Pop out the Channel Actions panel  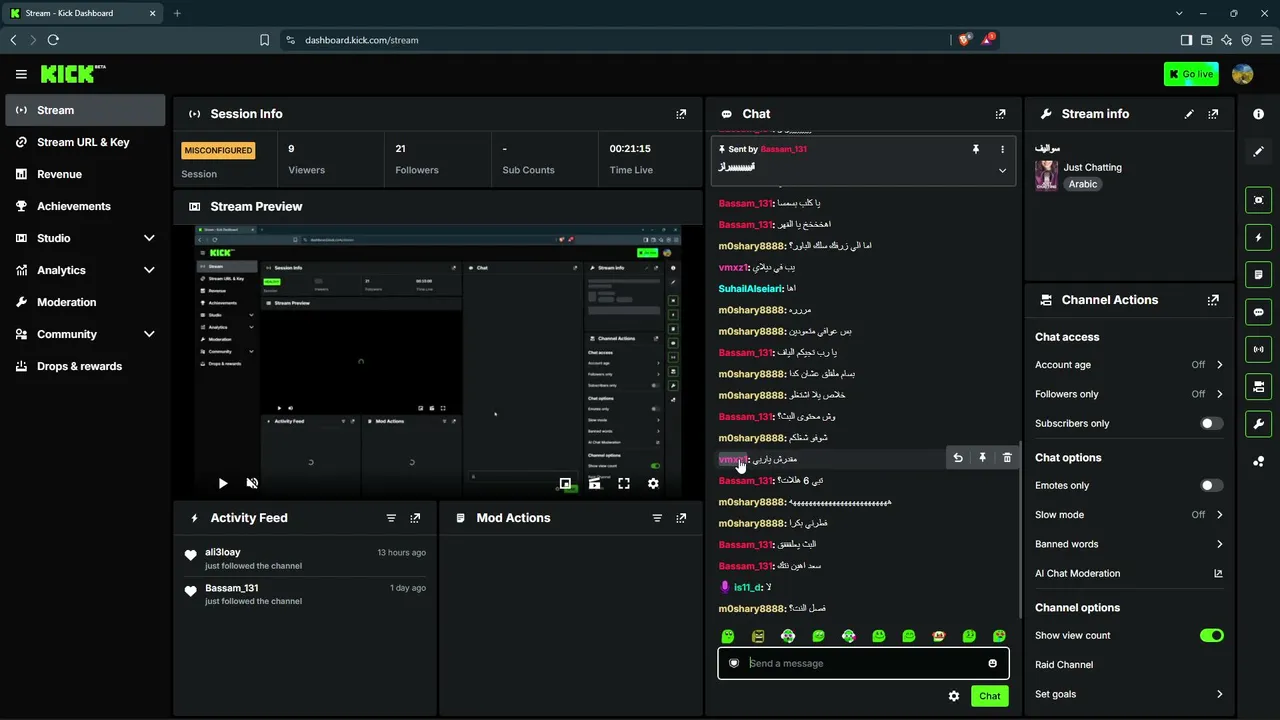[1213, 300]
